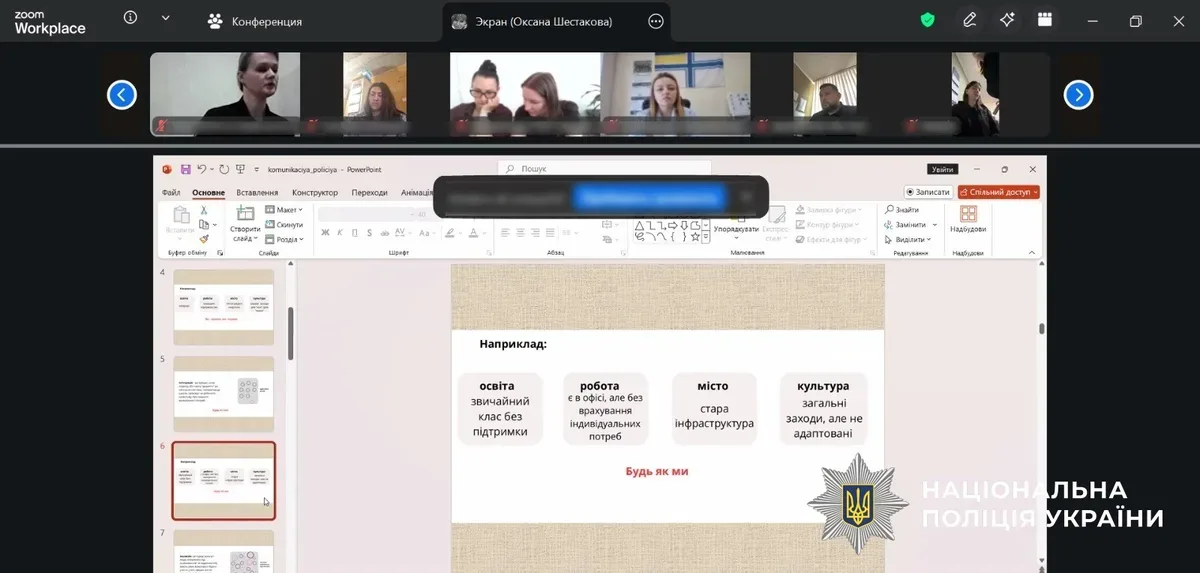Open the Zoom annotate pencil tool

(x=969, y=20)
